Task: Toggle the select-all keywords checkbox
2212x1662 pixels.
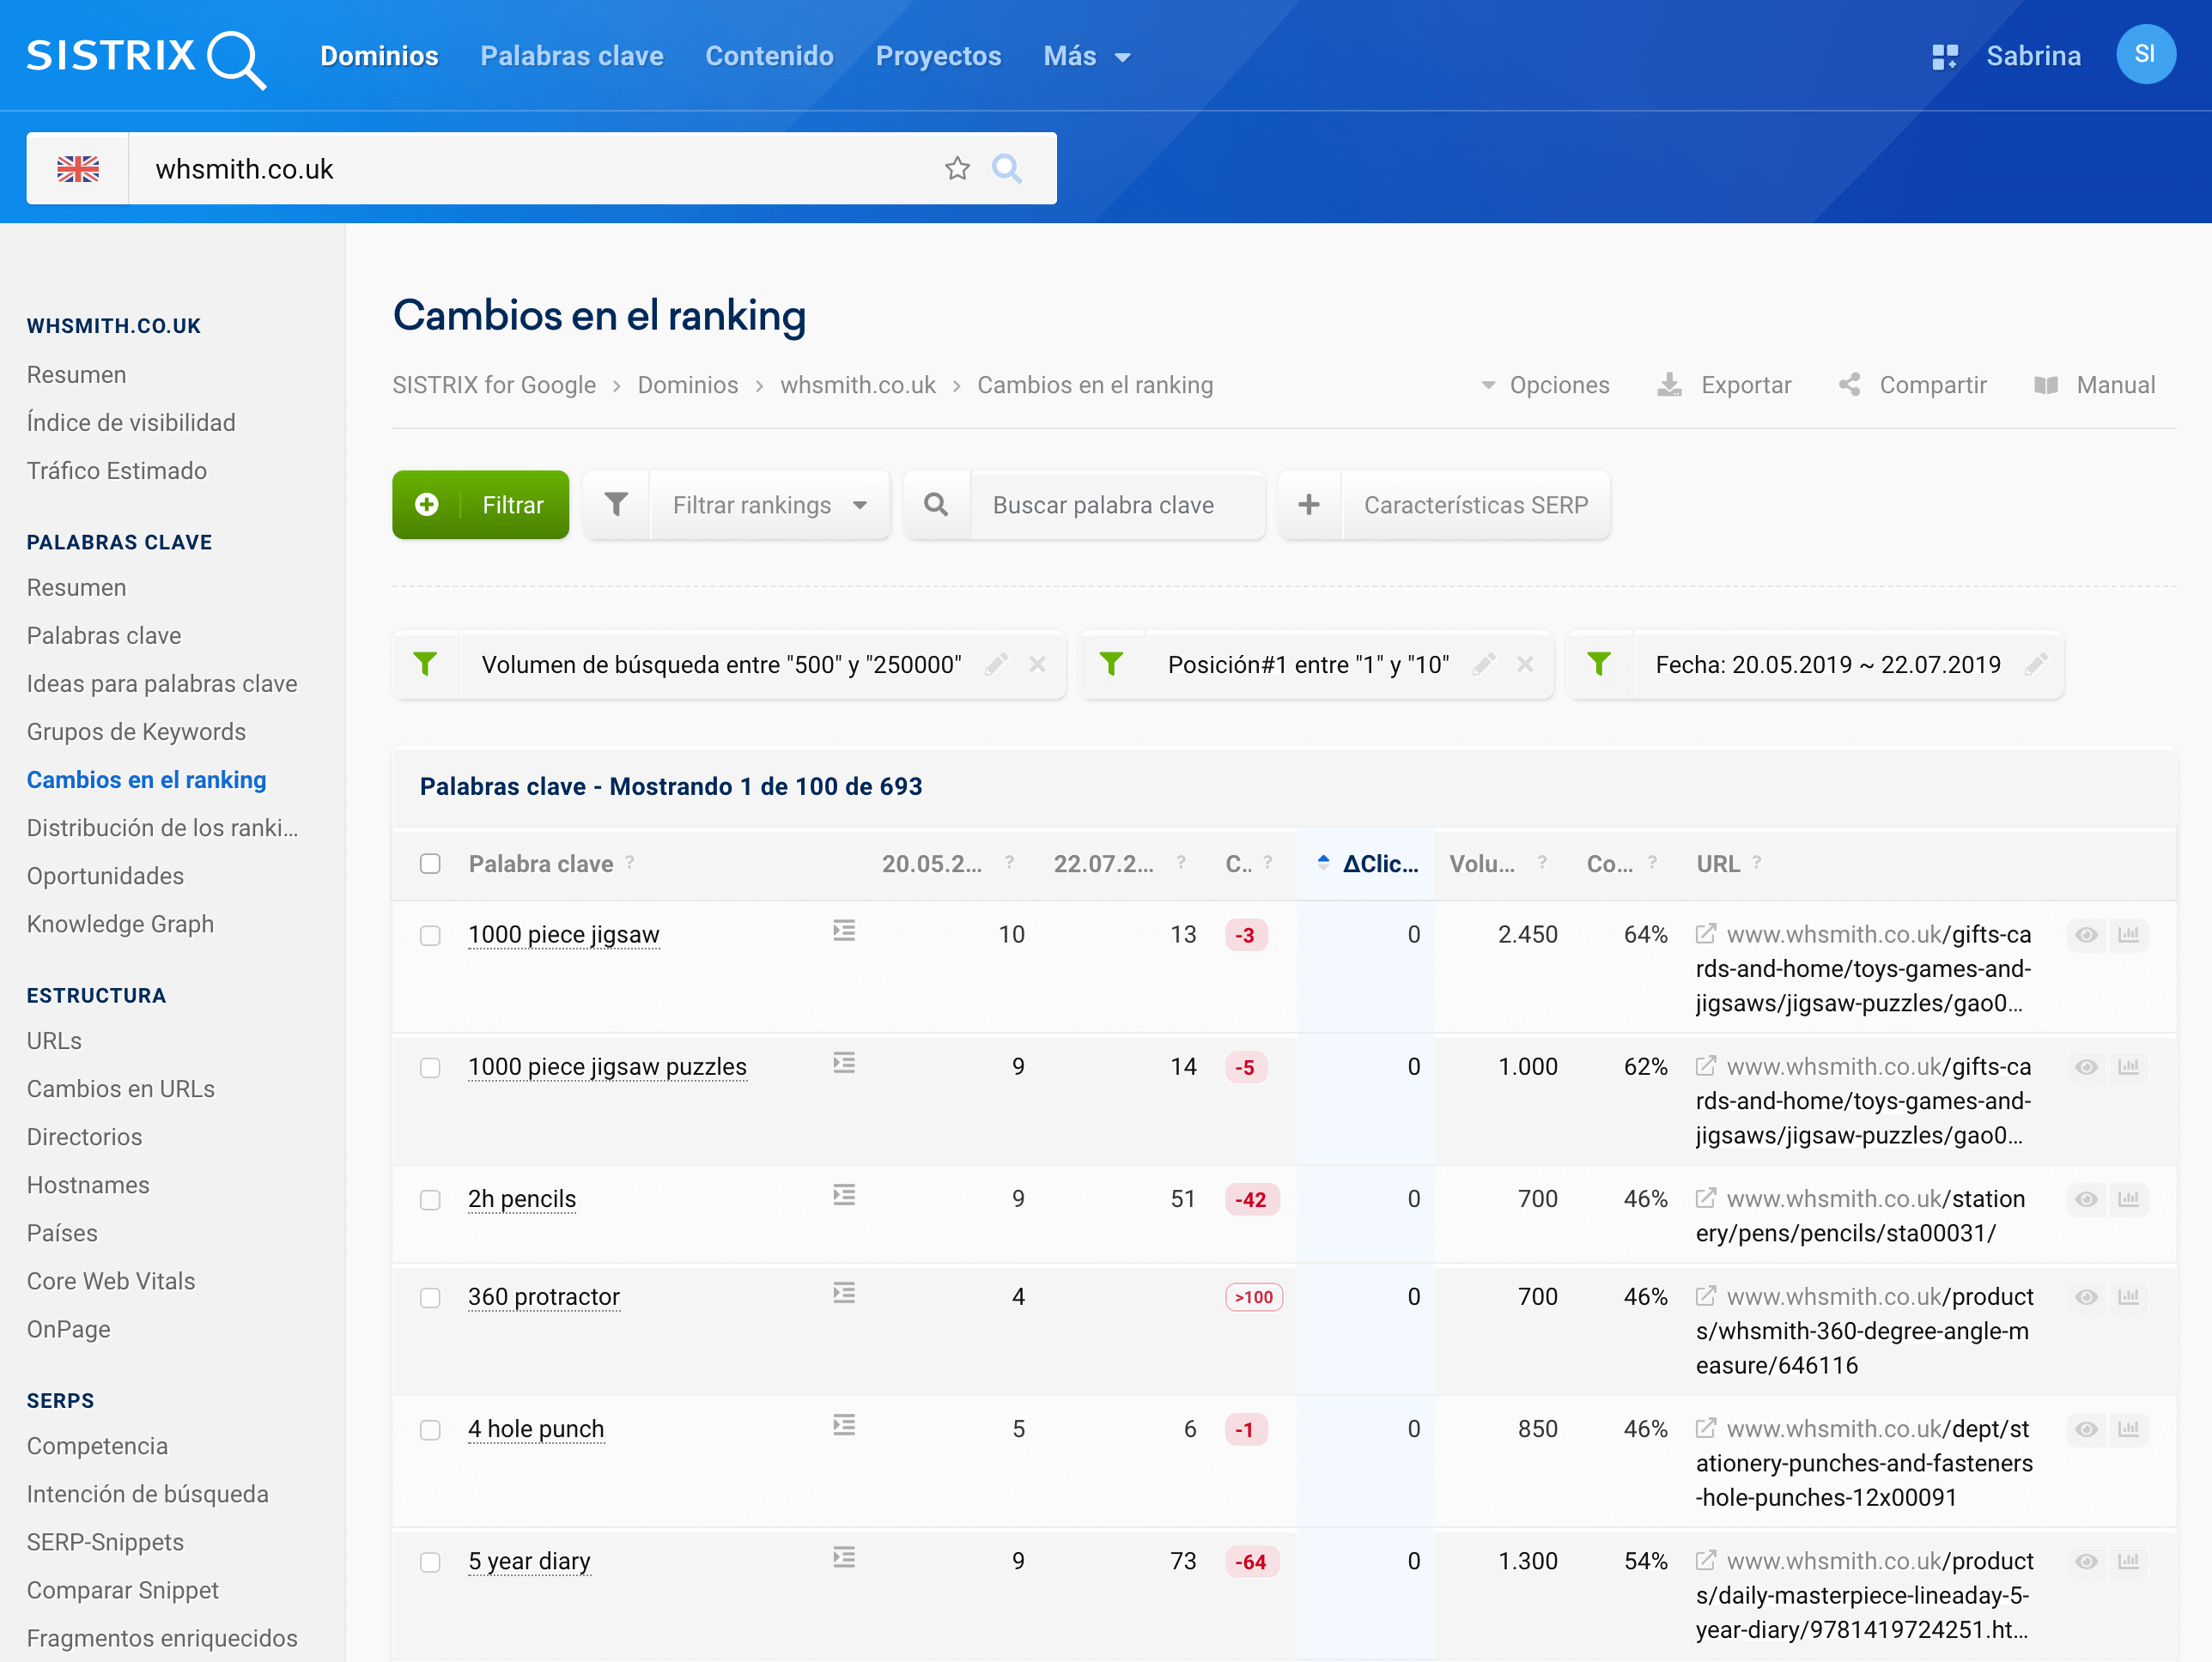Action: 430,864
